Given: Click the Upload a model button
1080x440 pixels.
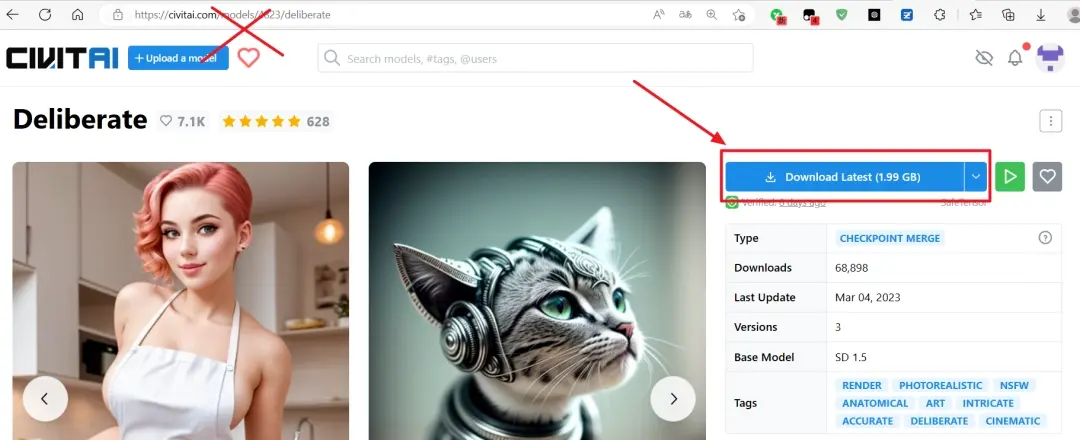Looking at the screenshot, I should click(x=178, y=58).
